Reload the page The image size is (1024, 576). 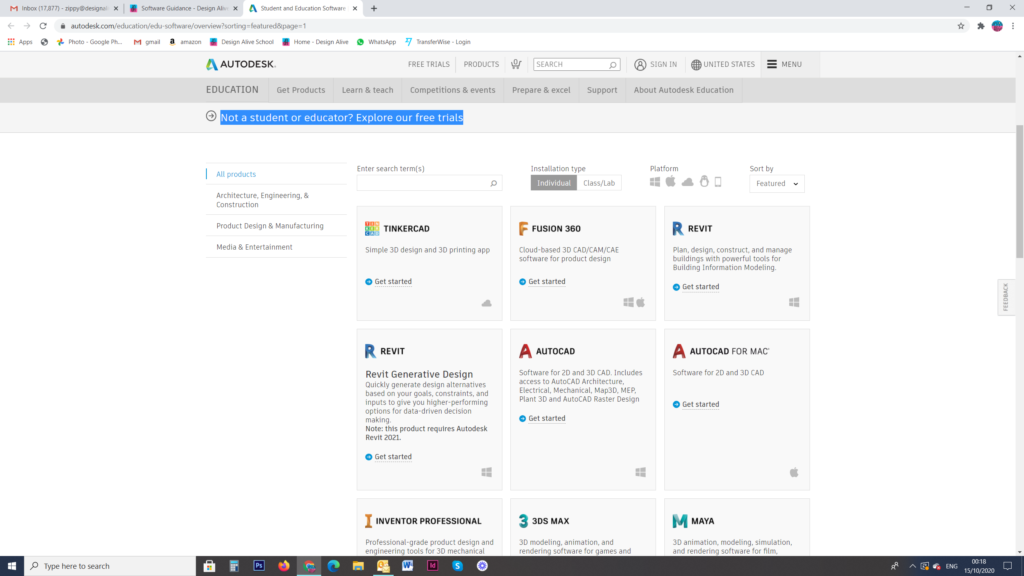coord(43,26)
